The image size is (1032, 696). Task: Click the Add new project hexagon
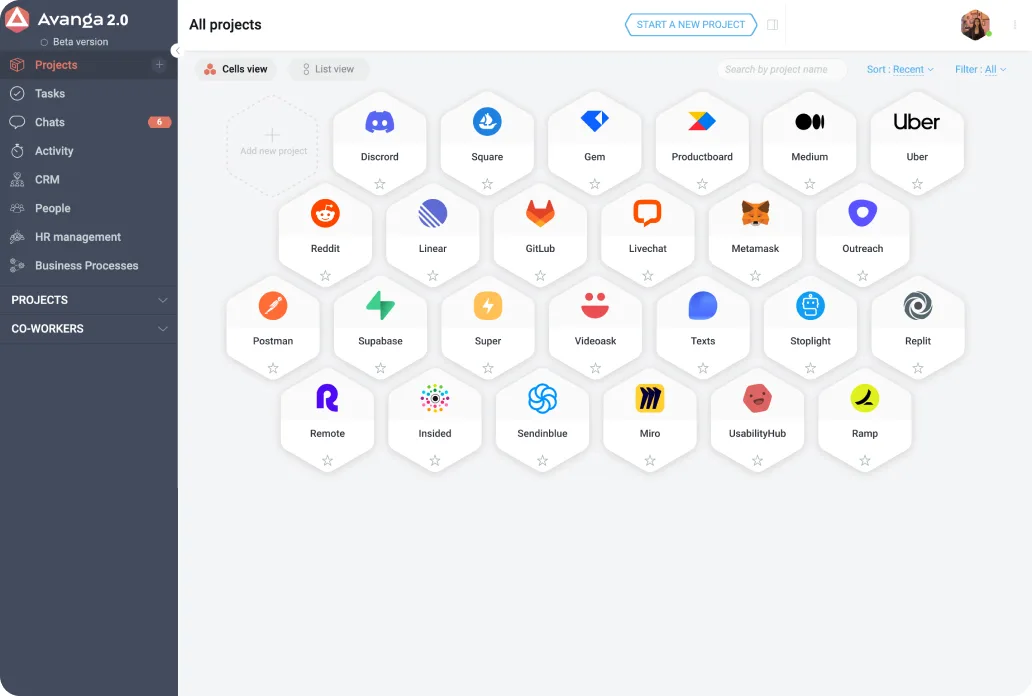(272, 145)
